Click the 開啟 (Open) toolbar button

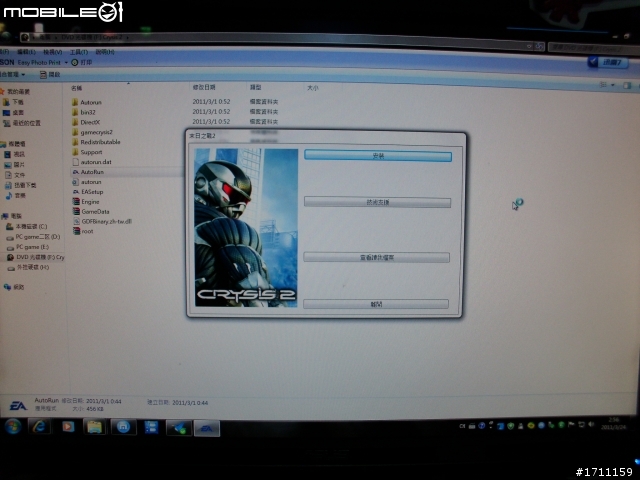pyautogui.click(x=50, y=75)
